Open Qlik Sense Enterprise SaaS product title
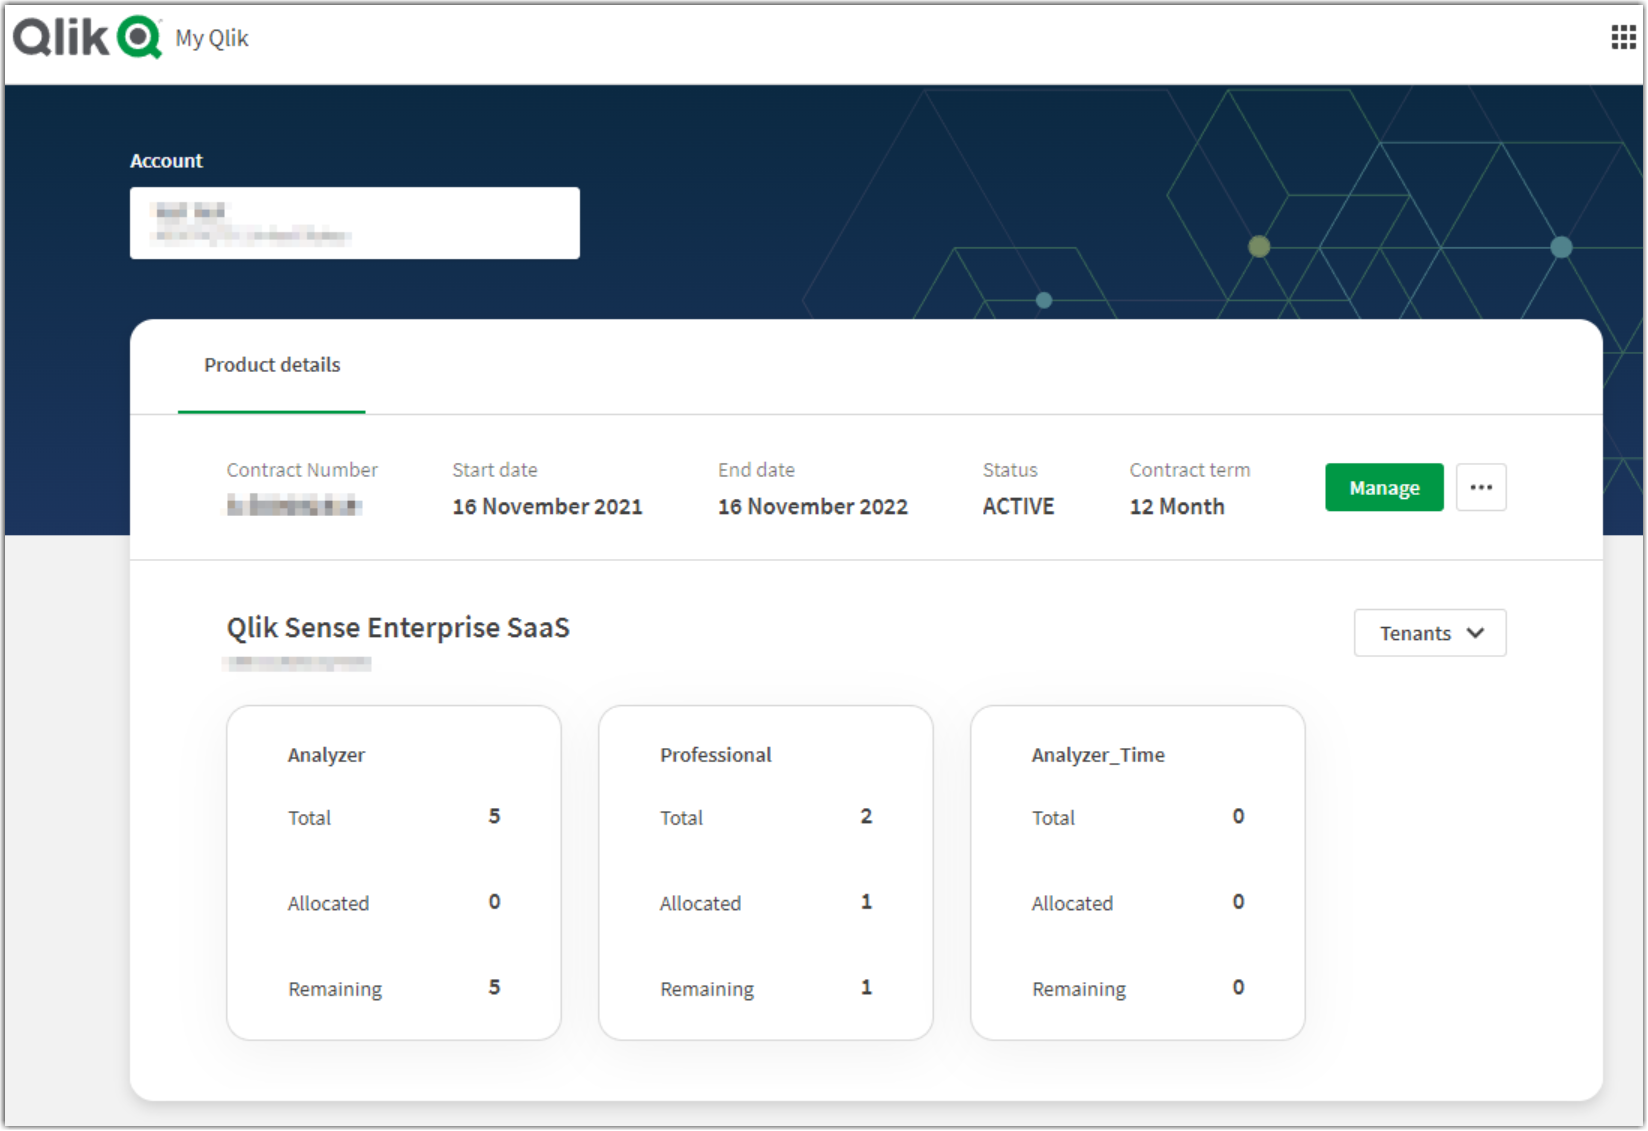1648x1131 pixels. [398, 627]
